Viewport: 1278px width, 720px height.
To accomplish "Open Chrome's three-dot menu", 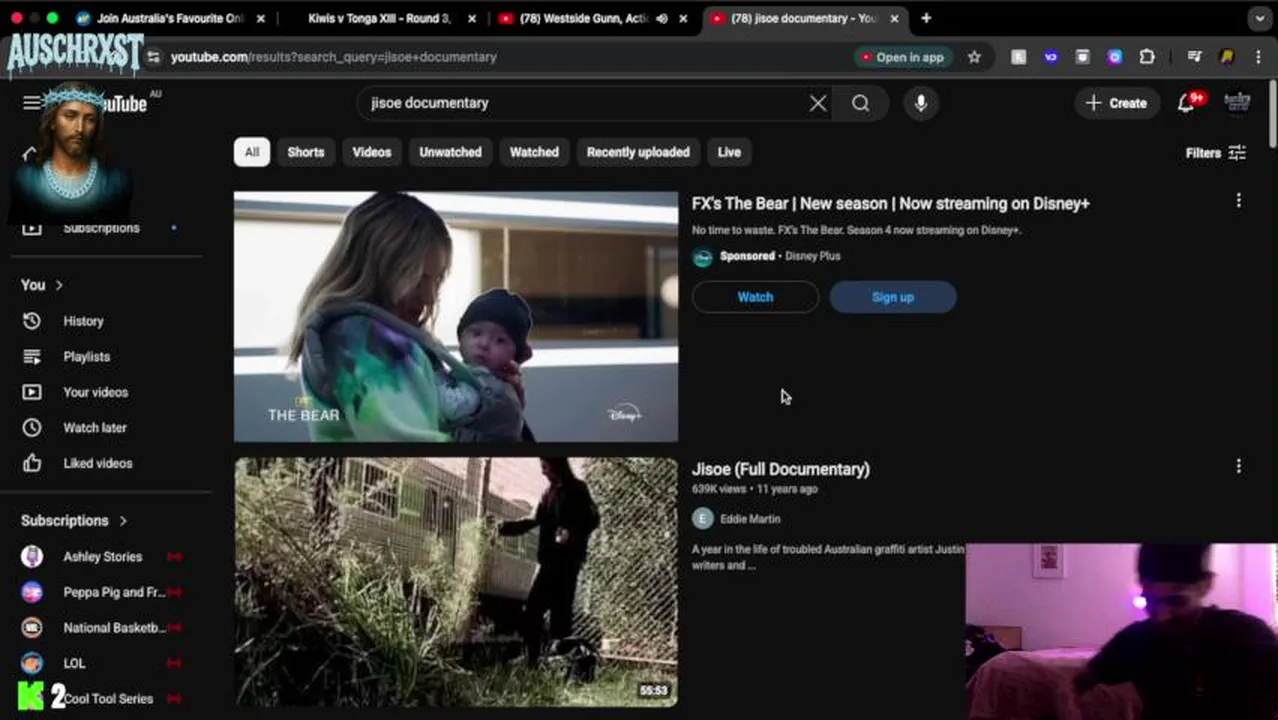I will [x=1257, y=57].
